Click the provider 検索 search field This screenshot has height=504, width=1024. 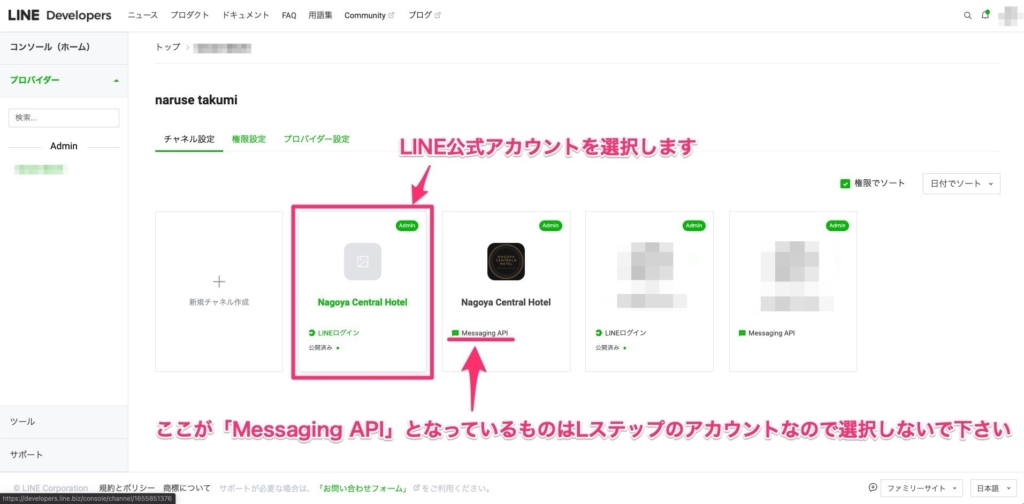(64, 118)
